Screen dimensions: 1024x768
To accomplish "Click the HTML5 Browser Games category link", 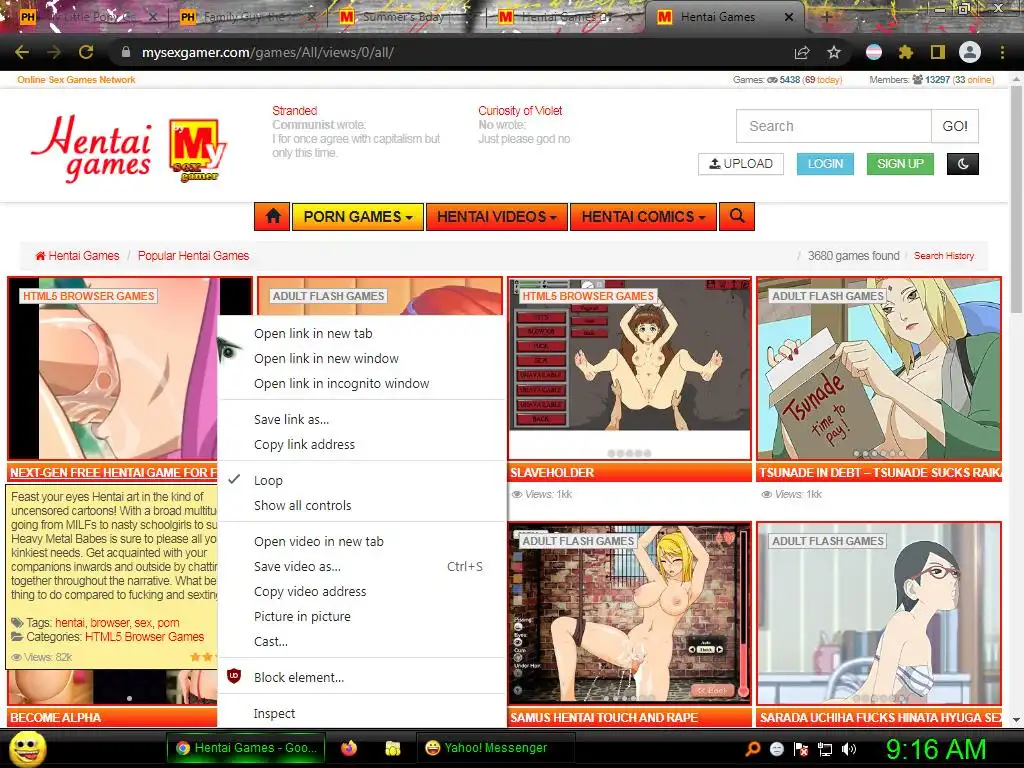I will [144, 637].
